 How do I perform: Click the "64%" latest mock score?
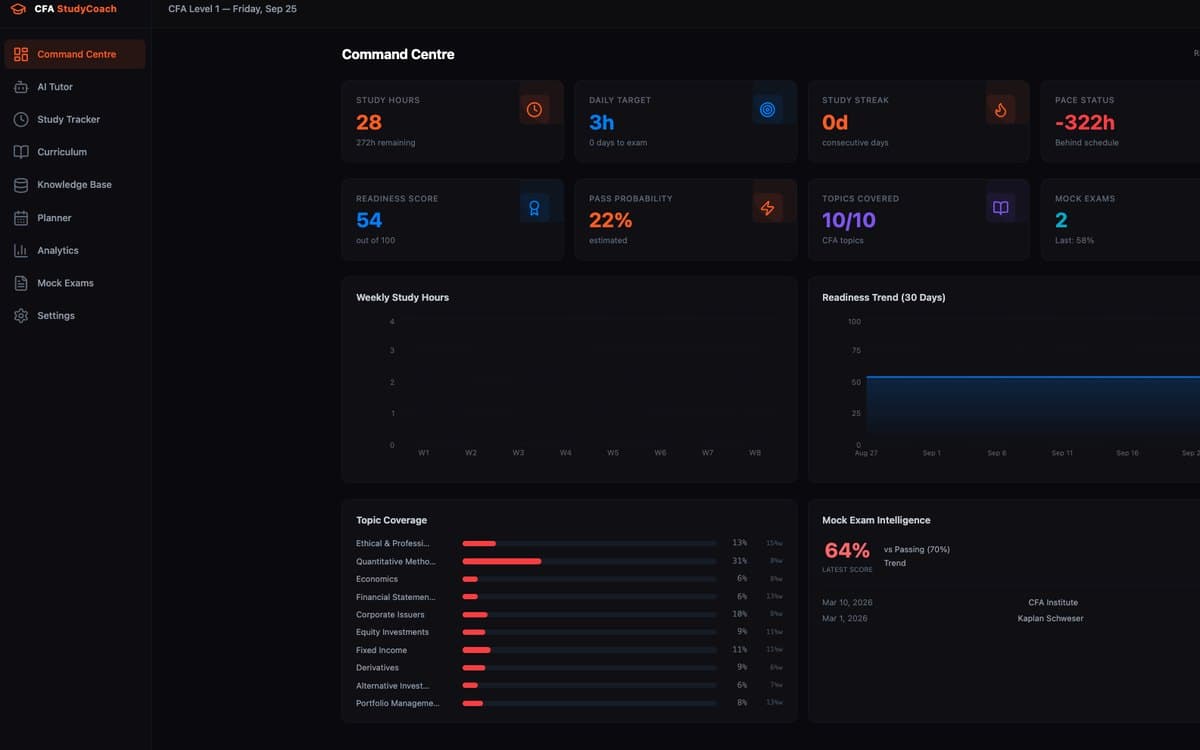[x=847, y=551]
